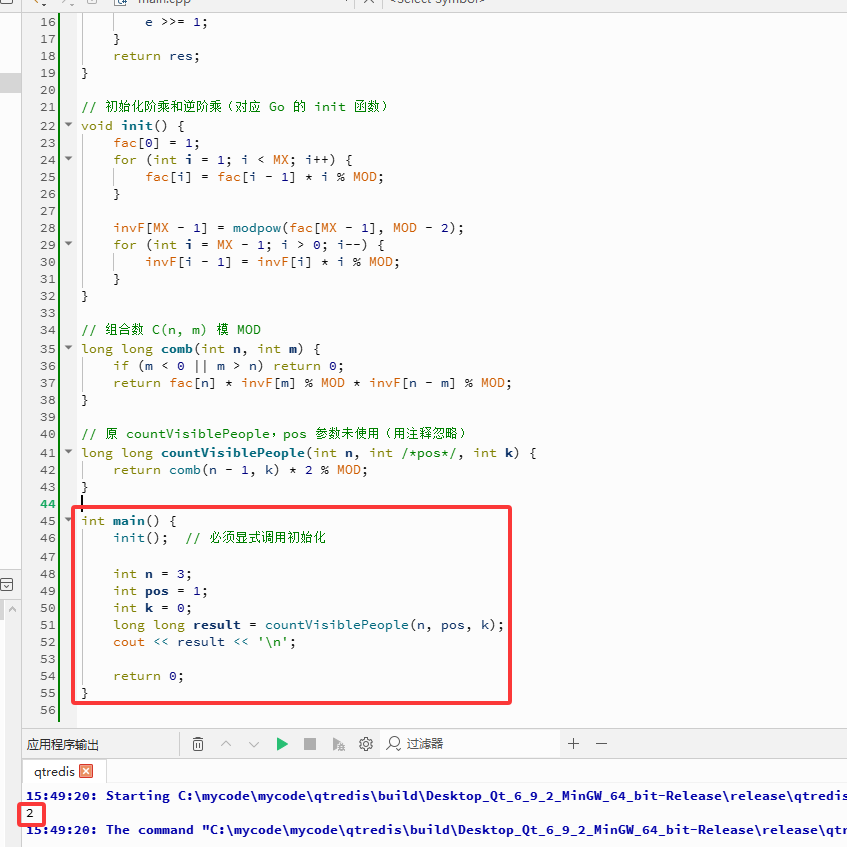Zoom out output text with minus icon
The height and width of the screenshot is (847, 847).
pyautogui.click(x=602, y=744)
